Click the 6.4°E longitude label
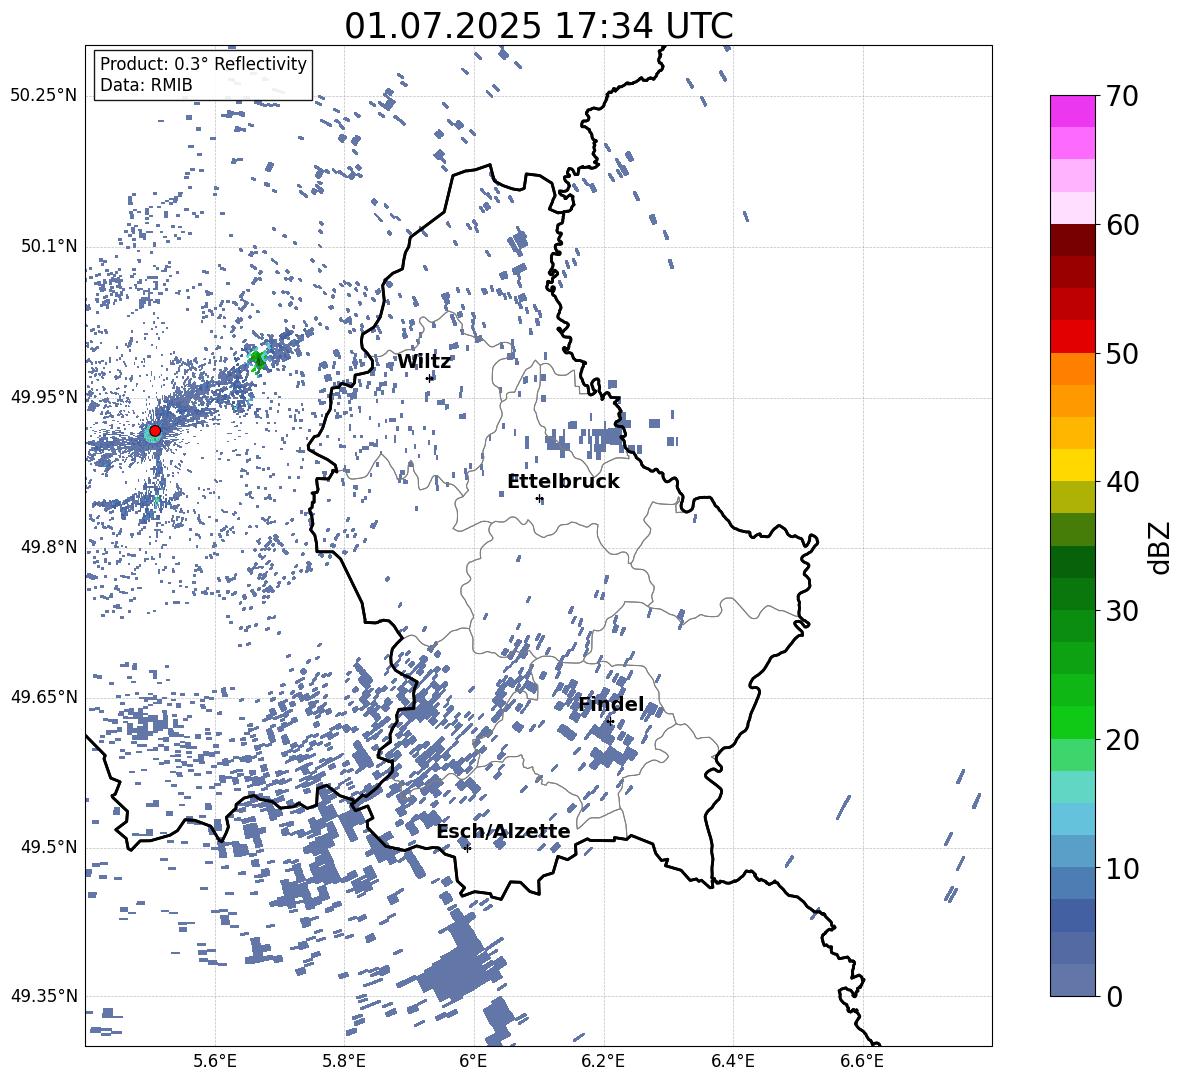Screen dimensions: 1184x1081 732,1061
